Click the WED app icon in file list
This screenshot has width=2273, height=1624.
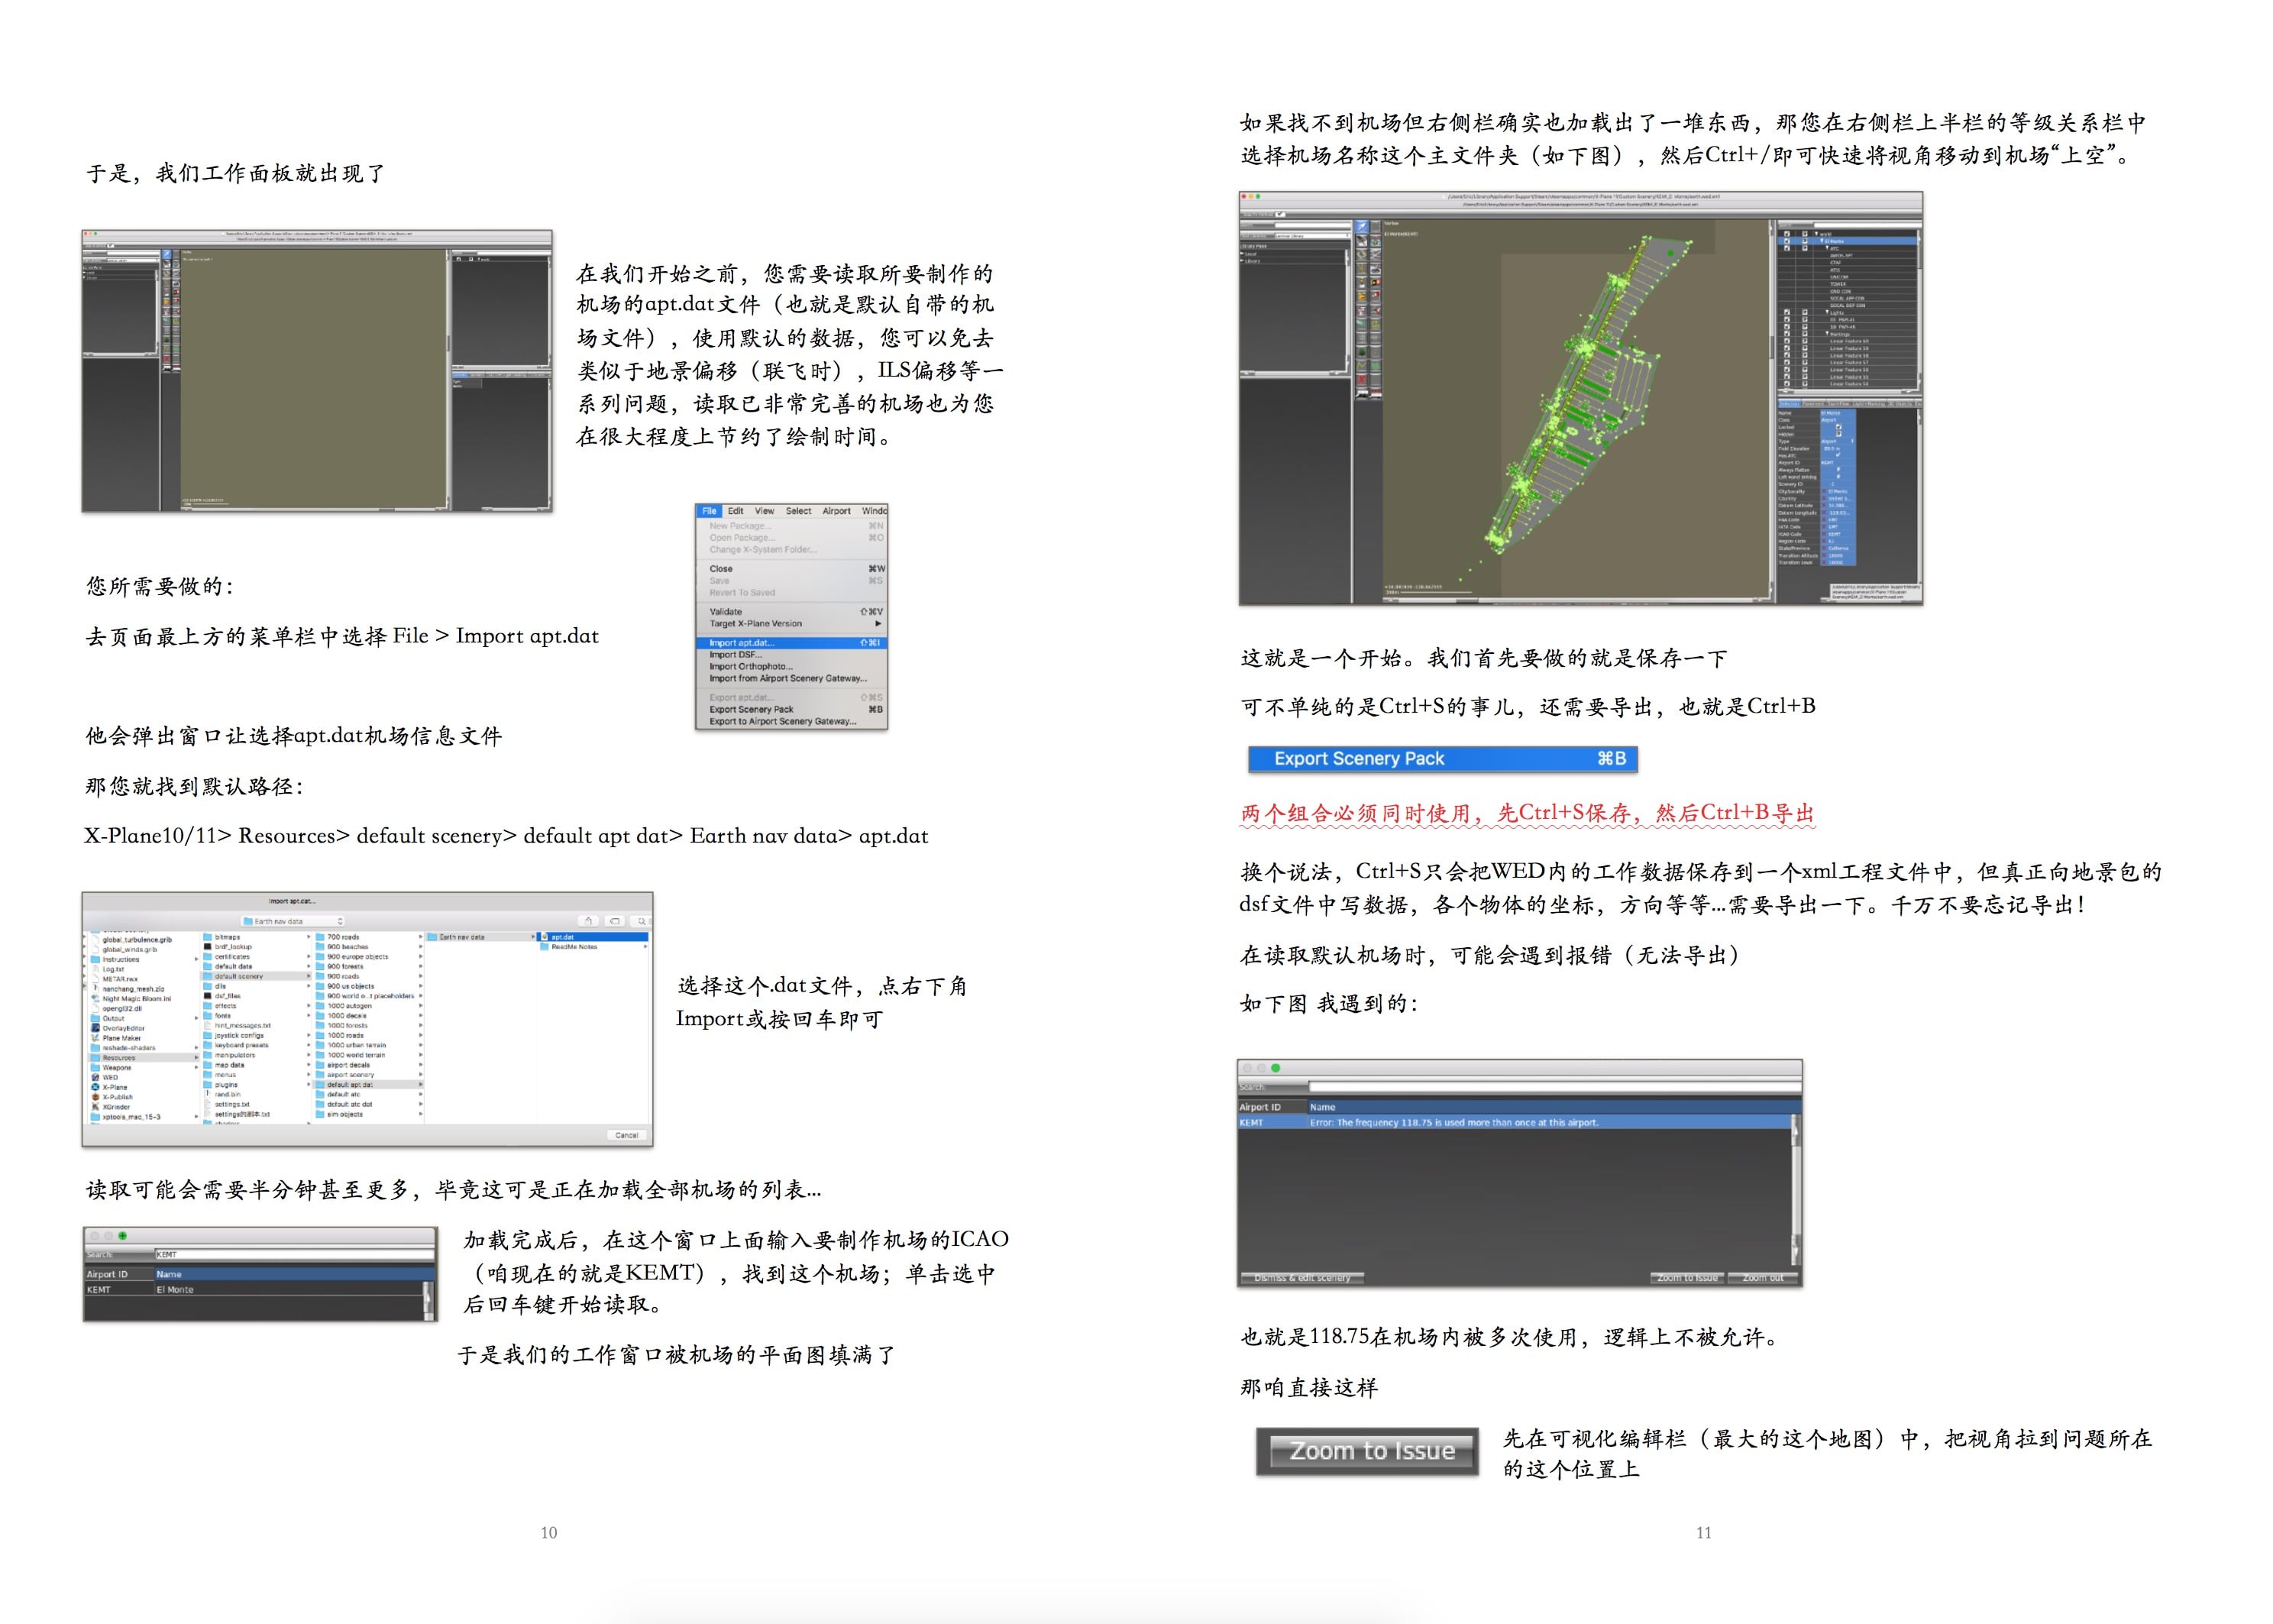point(96,1077)
